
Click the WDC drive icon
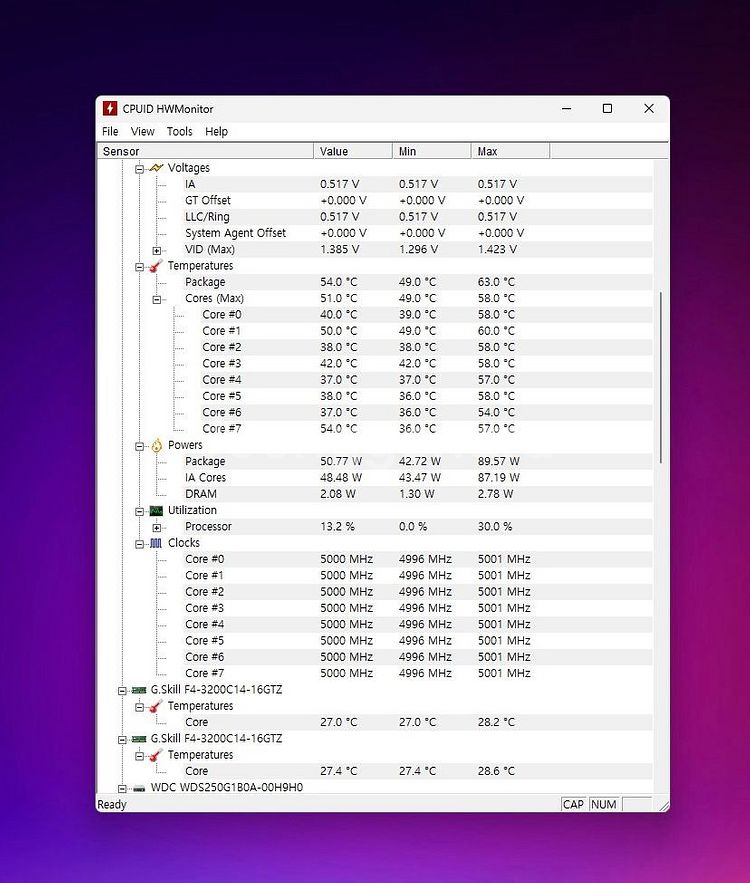click(x=139, y=788)
